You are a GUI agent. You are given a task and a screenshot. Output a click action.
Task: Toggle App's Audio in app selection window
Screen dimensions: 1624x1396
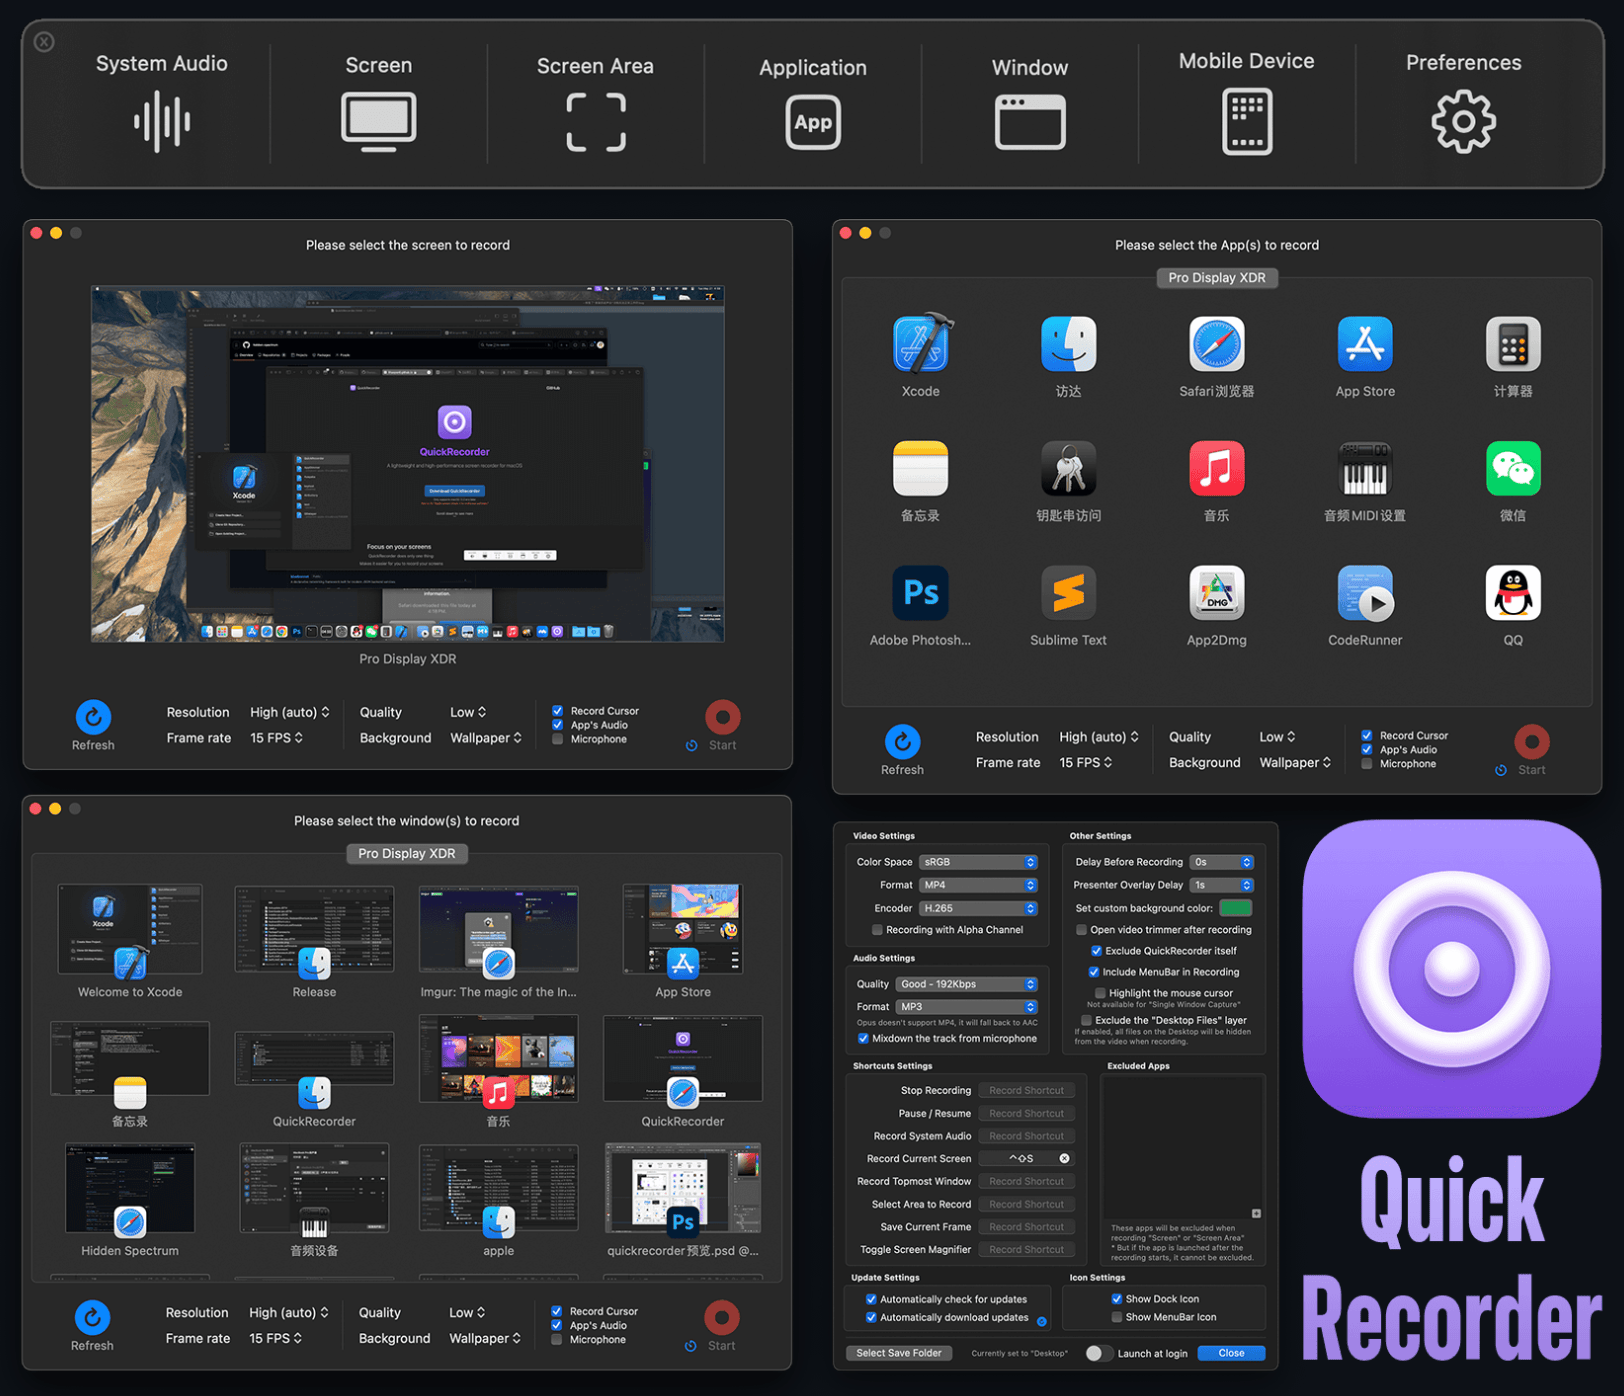1366,749
